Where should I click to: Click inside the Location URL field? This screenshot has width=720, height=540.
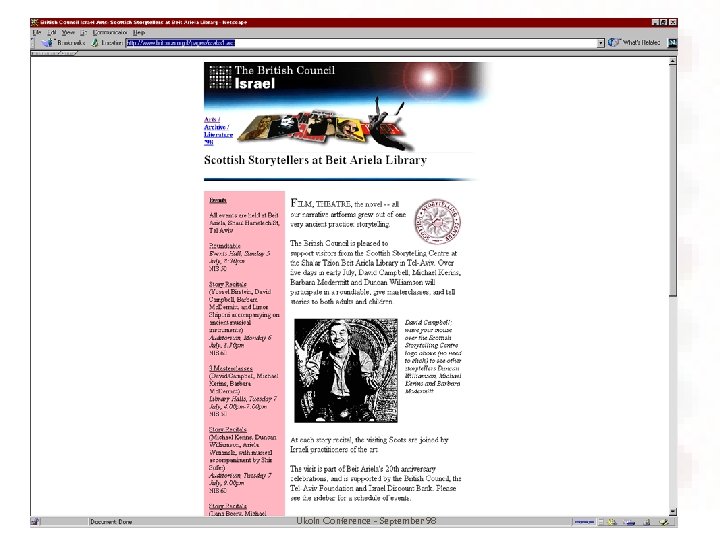click(361, 43)
